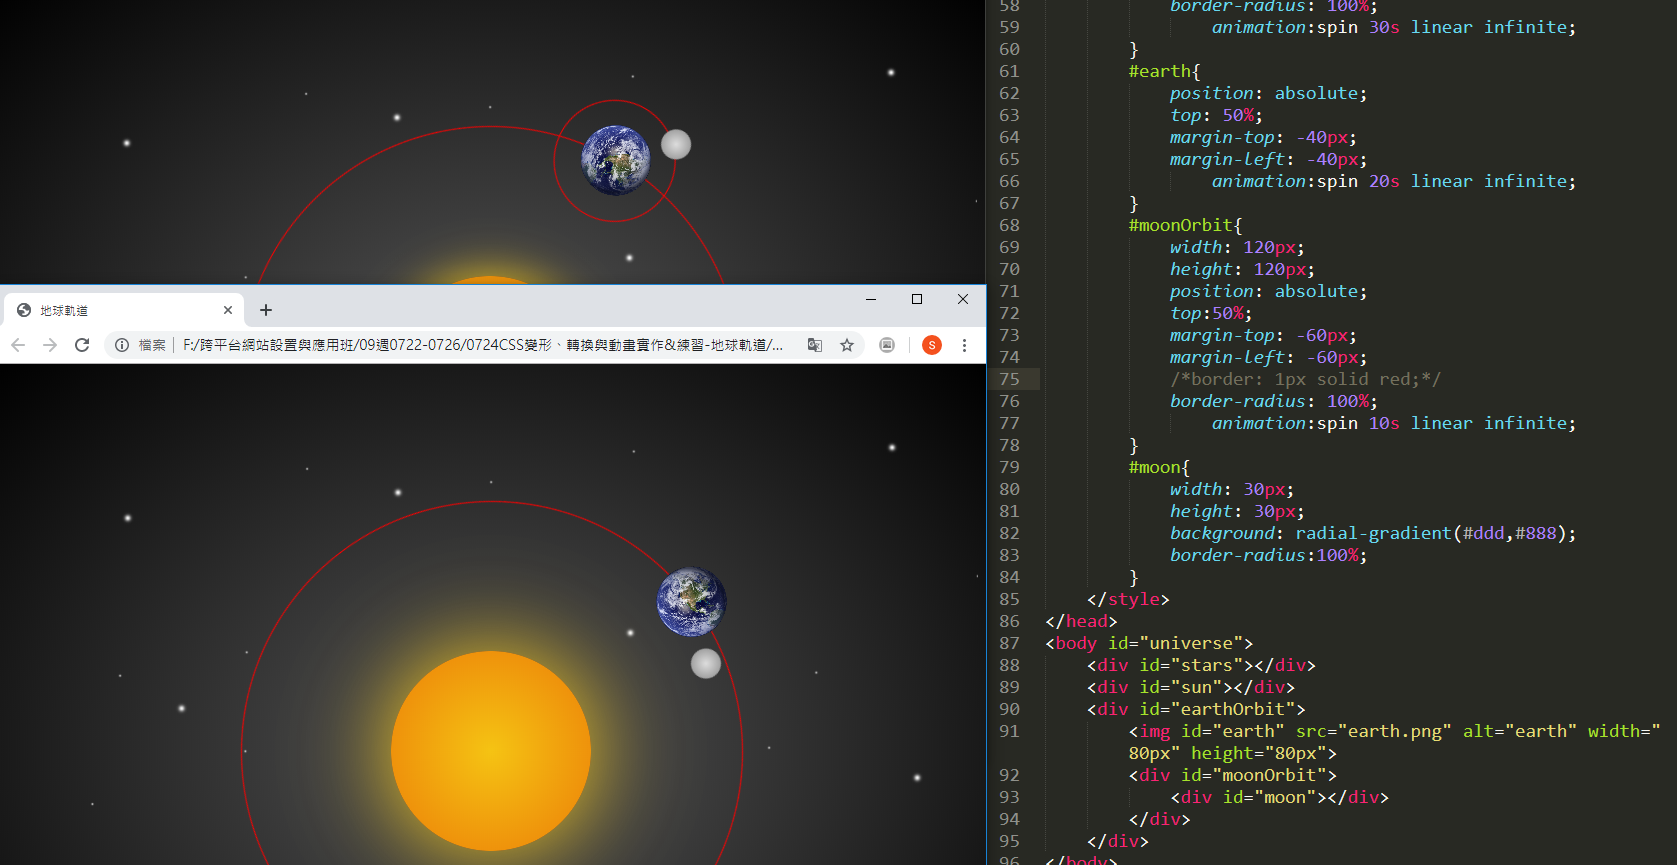1677x865 pixels.
Task: Click the translate page icon
Action: (x=815, y=345)
